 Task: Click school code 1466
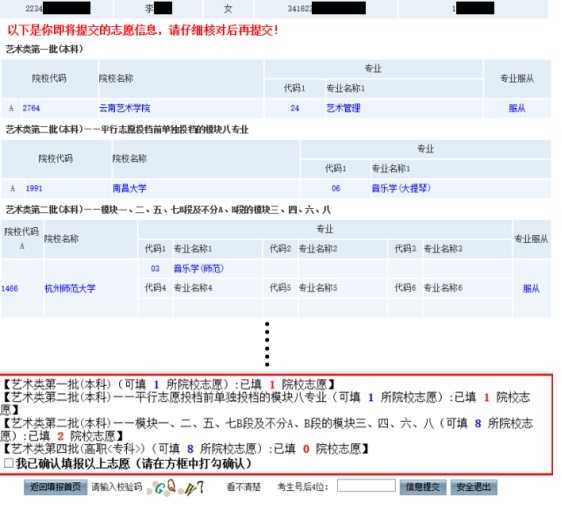9,288
